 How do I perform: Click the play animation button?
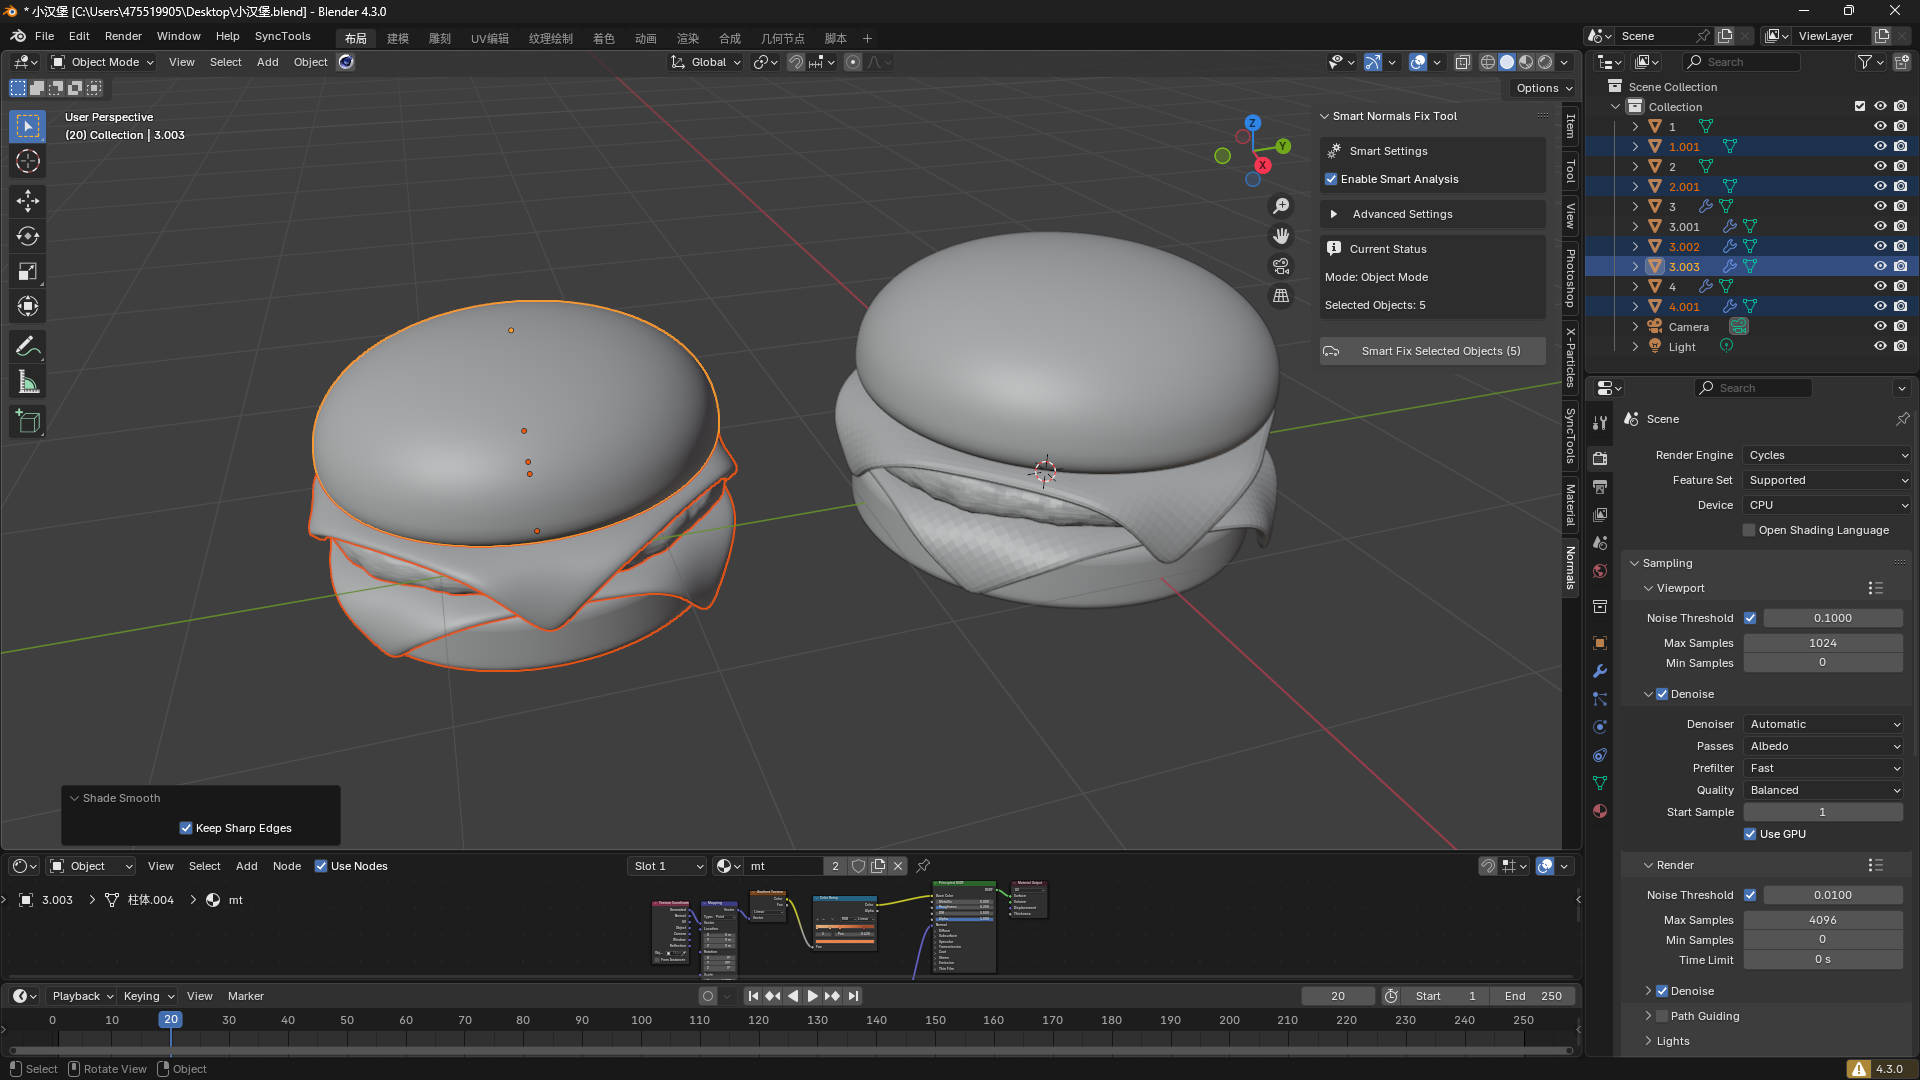(812, 996)
